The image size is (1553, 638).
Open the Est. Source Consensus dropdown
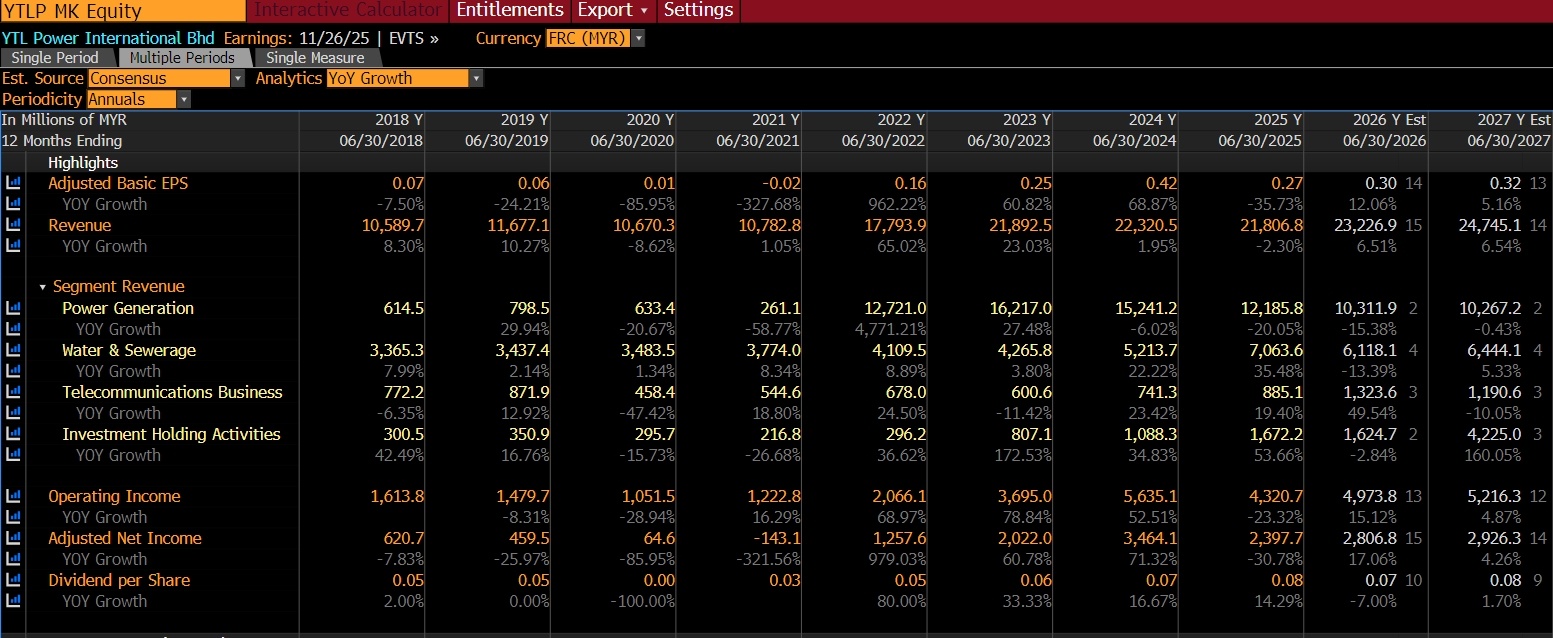(x=166, y=78)
